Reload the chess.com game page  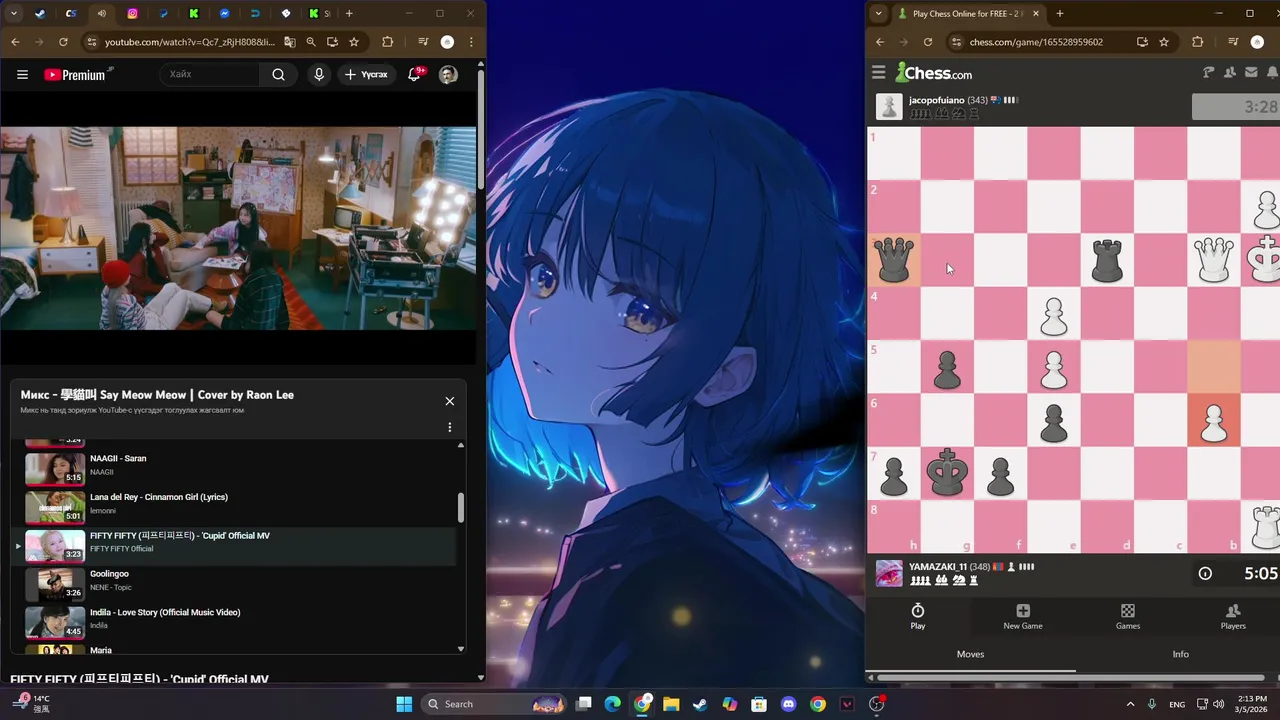pyautogui.click(x=928, y=42)
